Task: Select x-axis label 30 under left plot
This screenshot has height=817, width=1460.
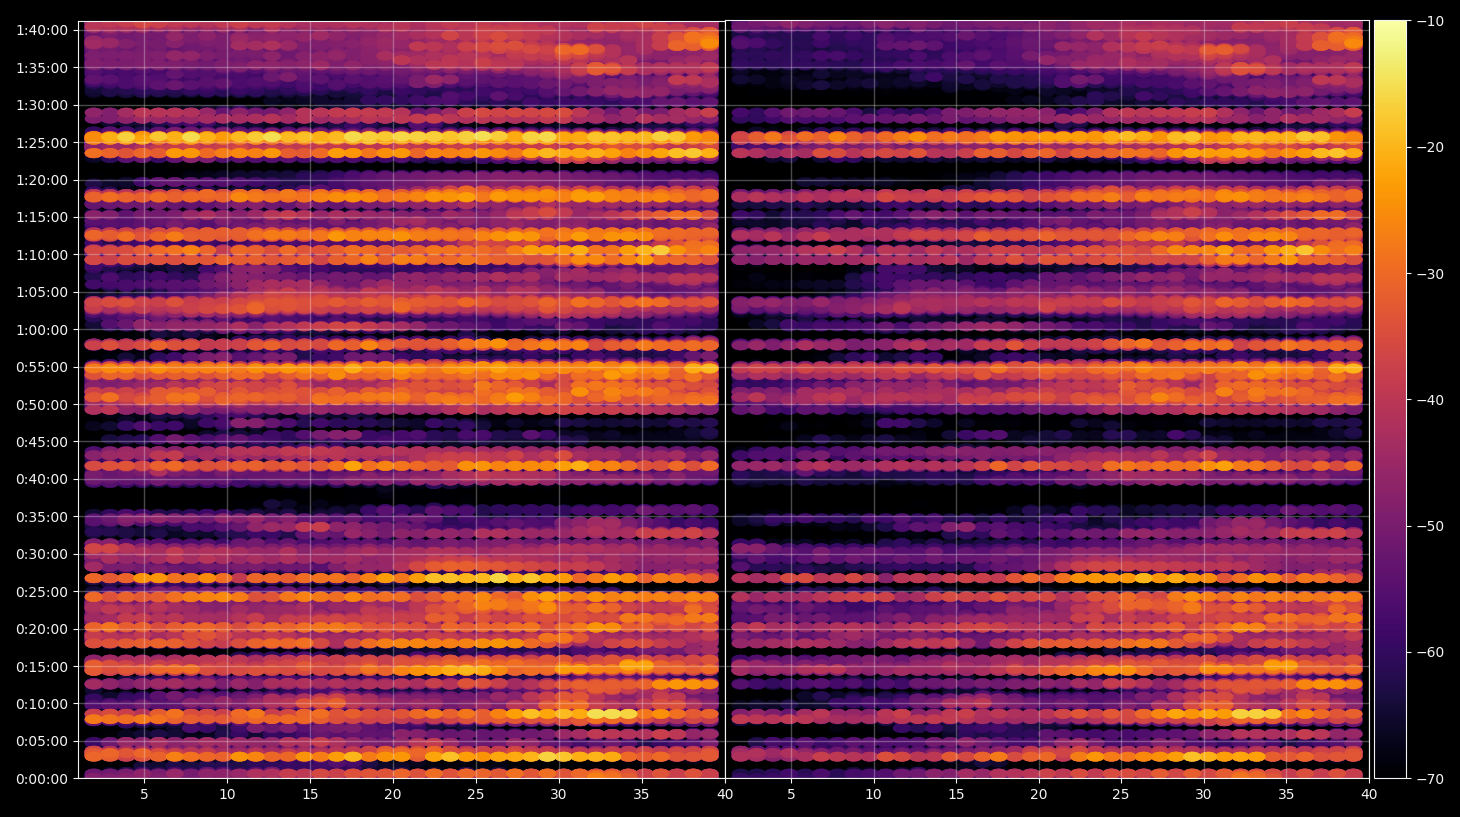Action: pyautogui.click(x=558, y=795)
